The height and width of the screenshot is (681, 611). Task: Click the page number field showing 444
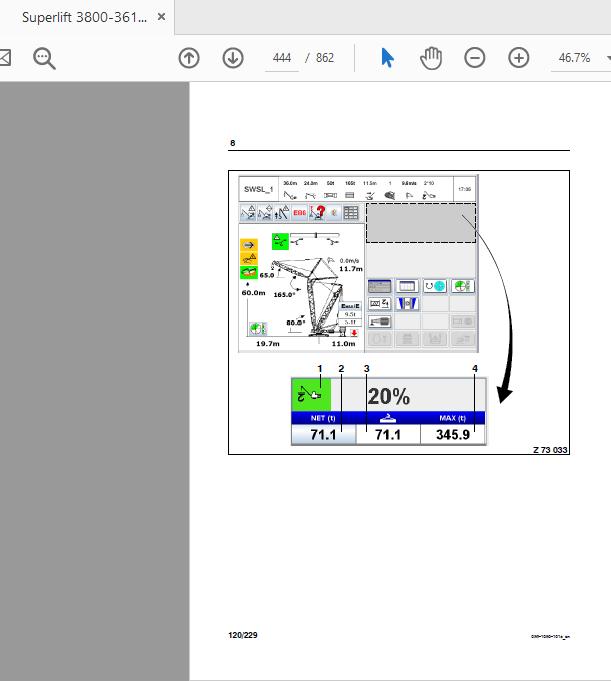282,58
